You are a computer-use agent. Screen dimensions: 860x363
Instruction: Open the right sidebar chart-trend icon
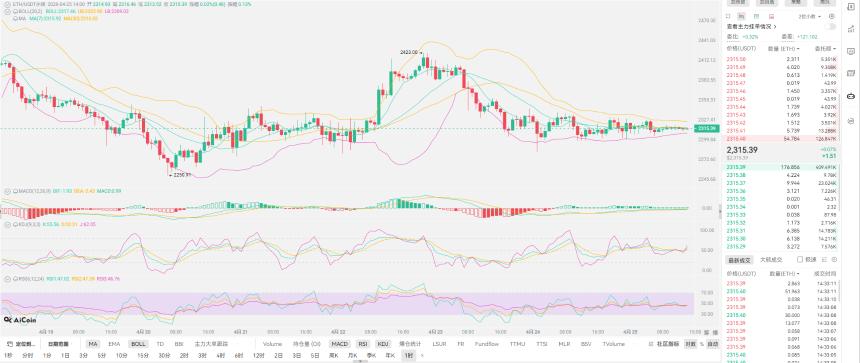[851, 29]
